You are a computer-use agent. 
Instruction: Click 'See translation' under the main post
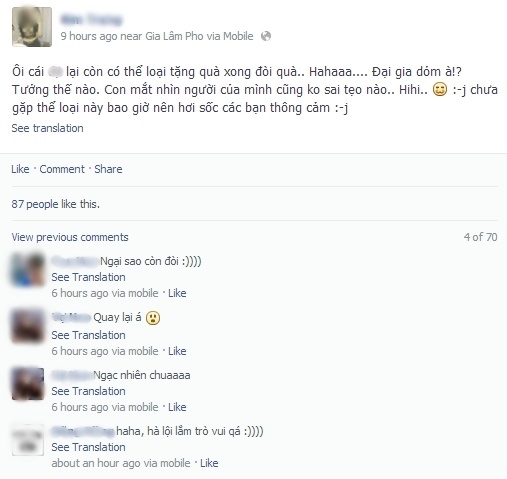(47, 128)
